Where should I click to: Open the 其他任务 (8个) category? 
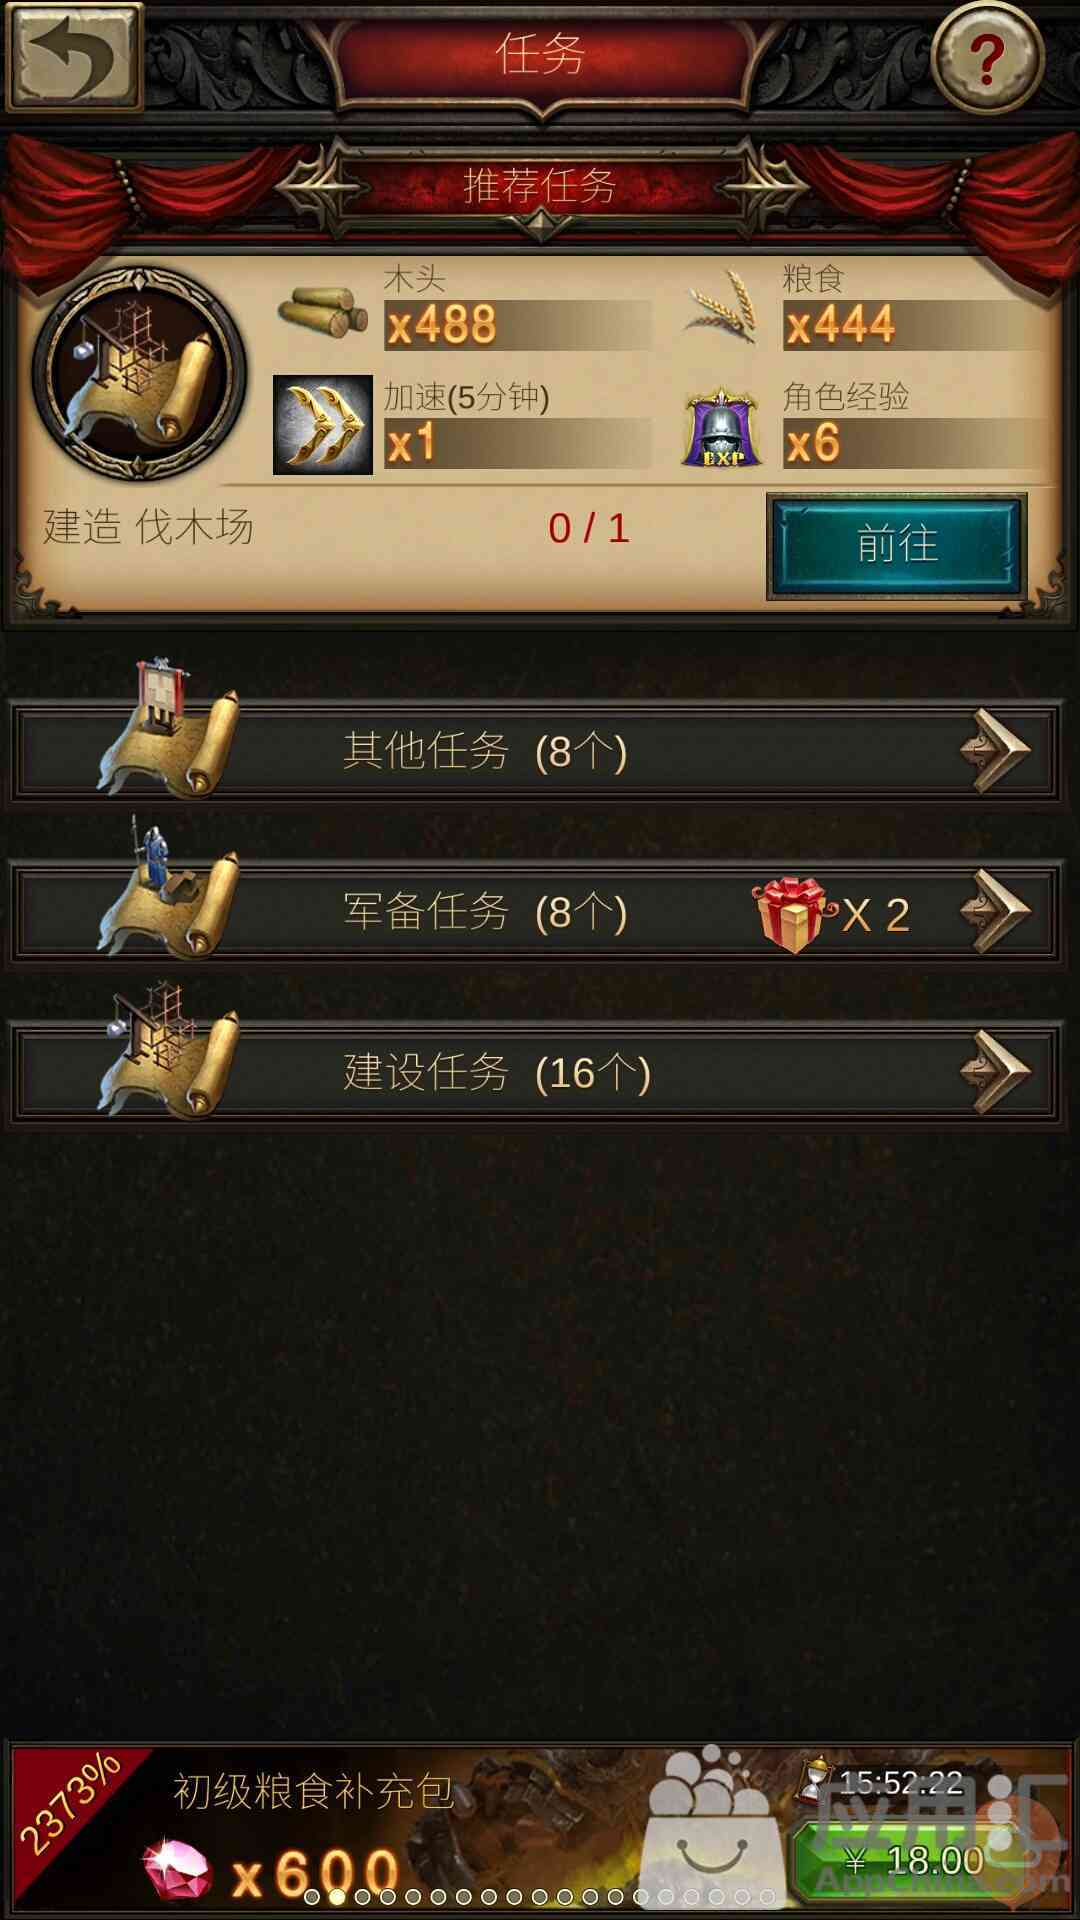point(535,751)
